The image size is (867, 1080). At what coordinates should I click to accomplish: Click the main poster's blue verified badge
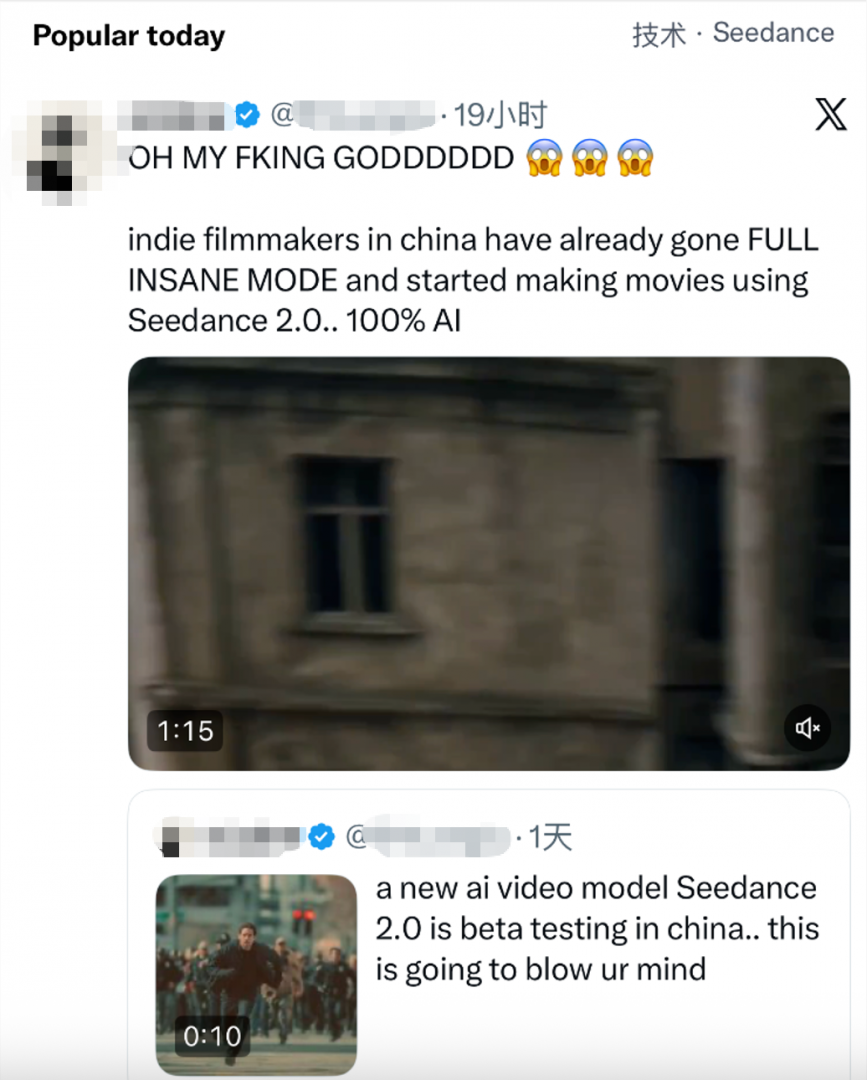pyautogui.click(x=247, y=116)
